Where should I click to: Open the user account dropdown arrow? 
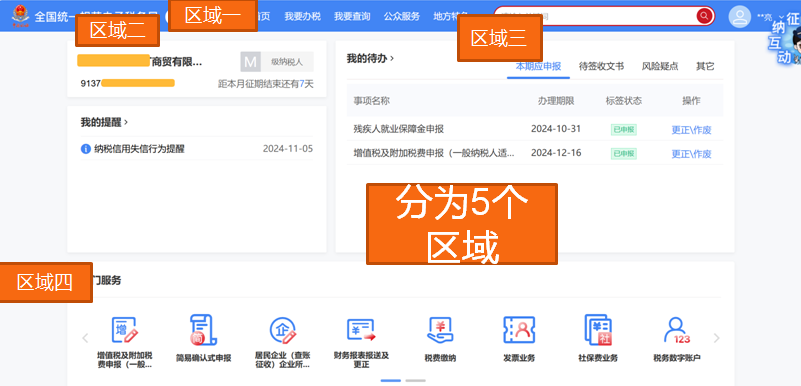pyautogui.click(x=781, y=17)
